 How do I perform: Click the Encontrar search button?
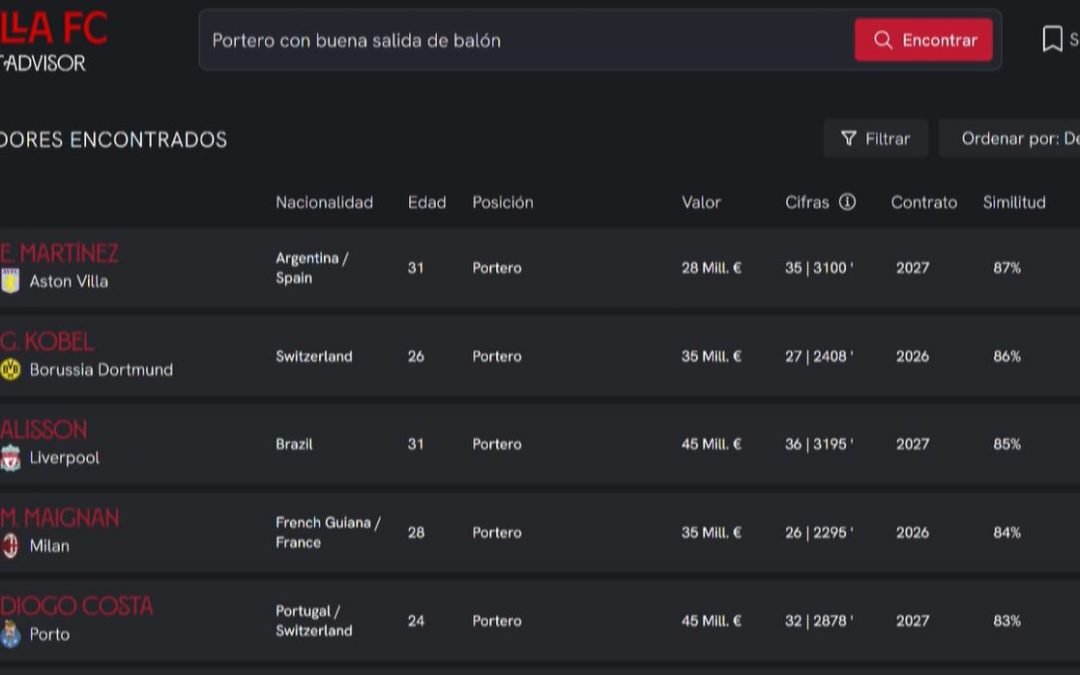point(923,40)
